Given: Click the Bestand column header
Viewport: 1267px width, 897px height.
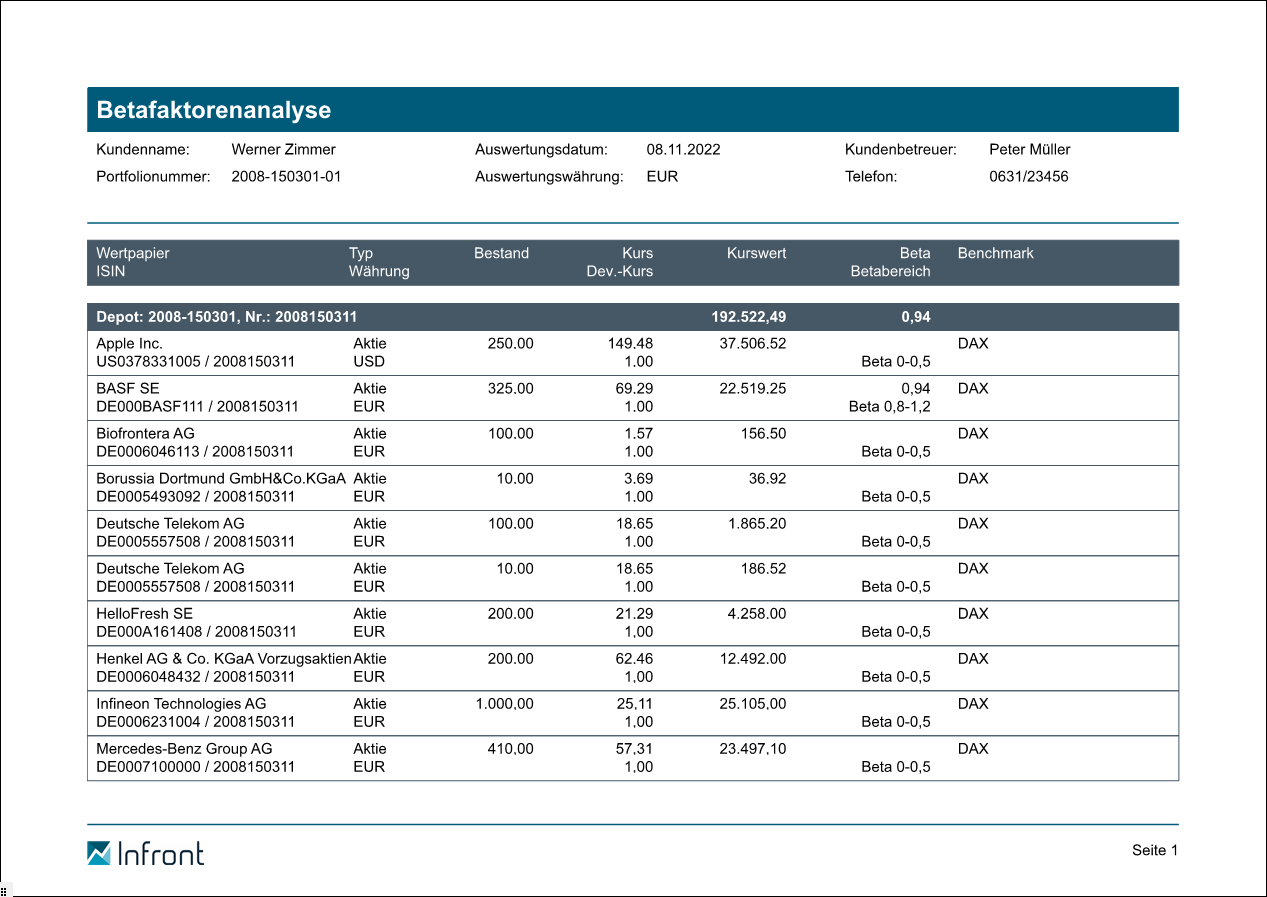Looking at the screenshot, I should pos(501,253).
